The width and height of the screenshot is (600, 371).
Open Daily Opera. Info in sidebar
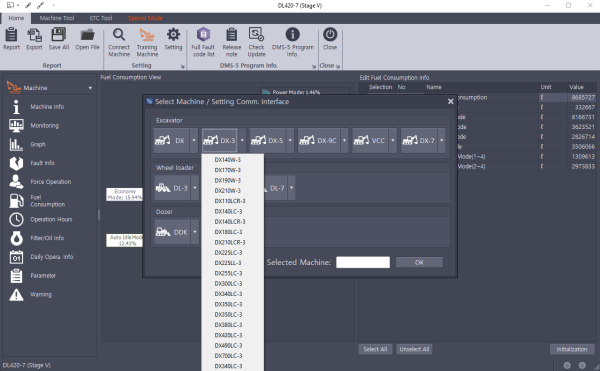click(52, 257)
